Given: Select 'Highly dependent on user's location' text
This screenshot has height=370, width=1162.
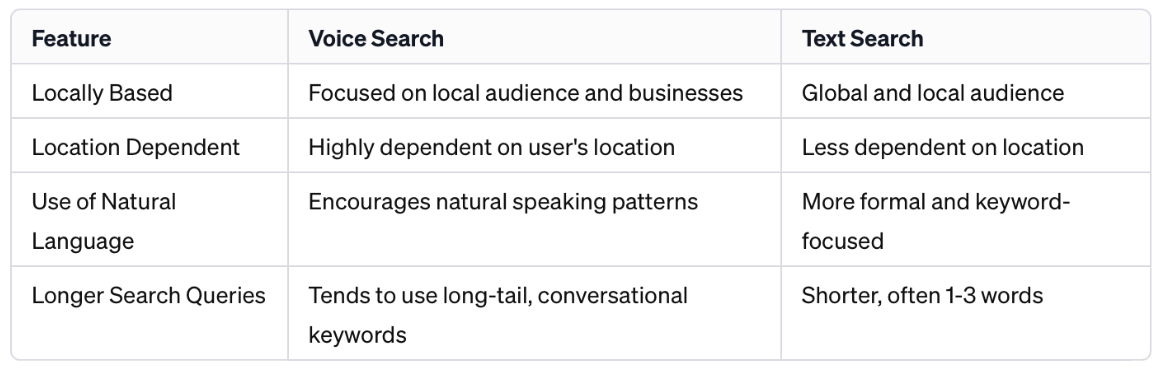Looking at the screenshot, I should (491, 147).
